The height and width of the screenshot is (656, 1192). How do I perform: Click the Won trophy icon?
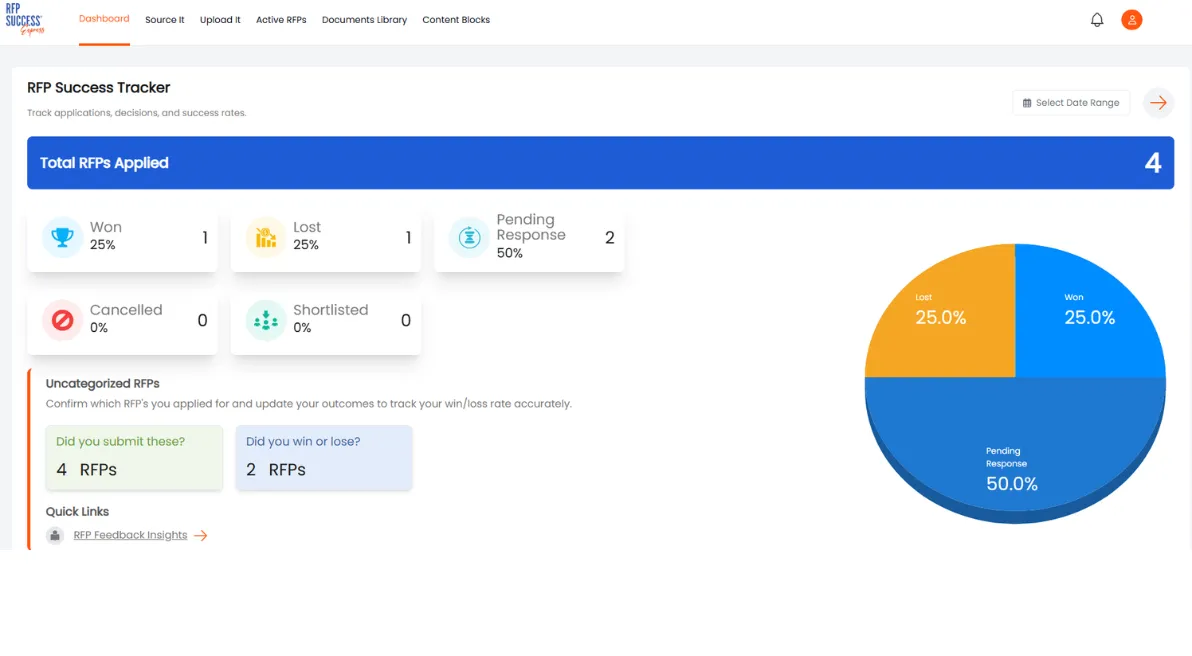point(62,237)
